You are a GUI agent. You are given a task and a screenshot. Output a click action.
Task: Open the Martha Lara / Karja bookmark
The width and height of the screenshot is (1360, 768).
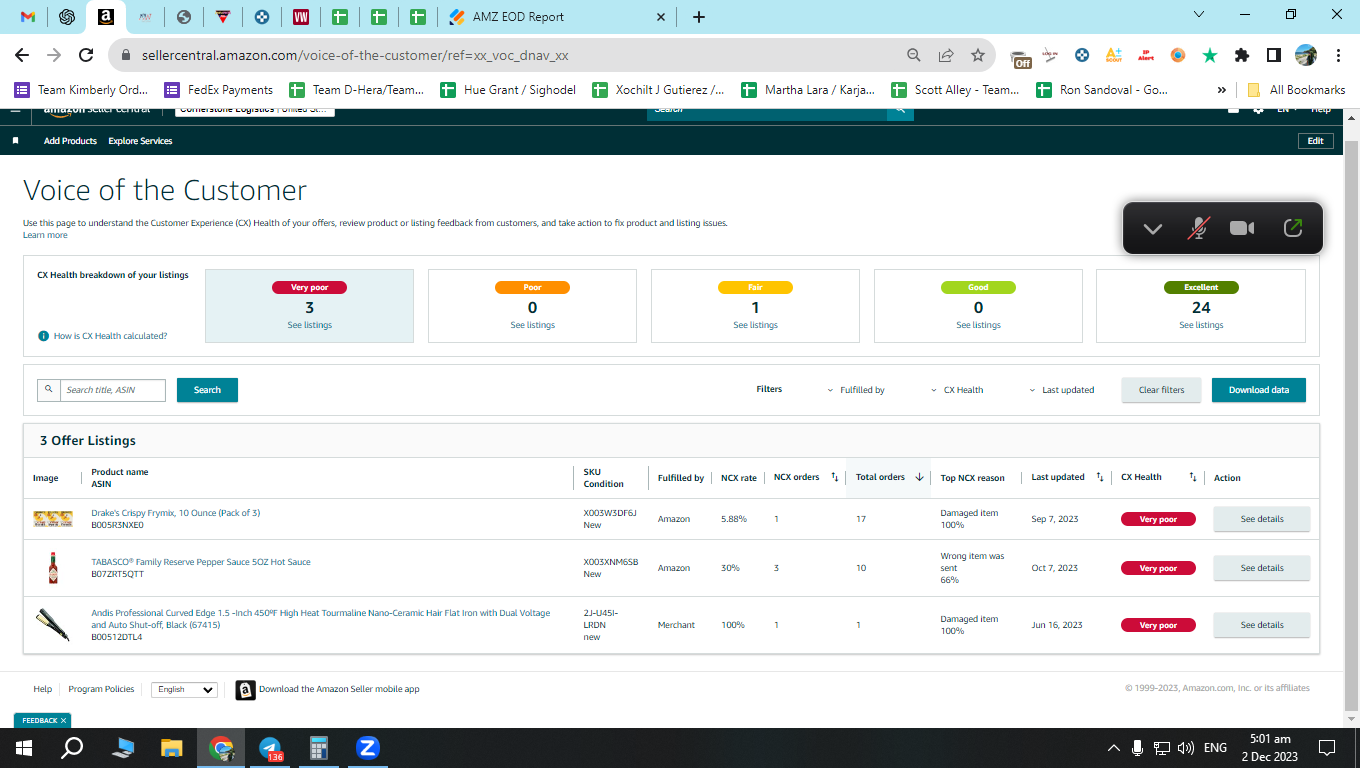click(808, 90)
